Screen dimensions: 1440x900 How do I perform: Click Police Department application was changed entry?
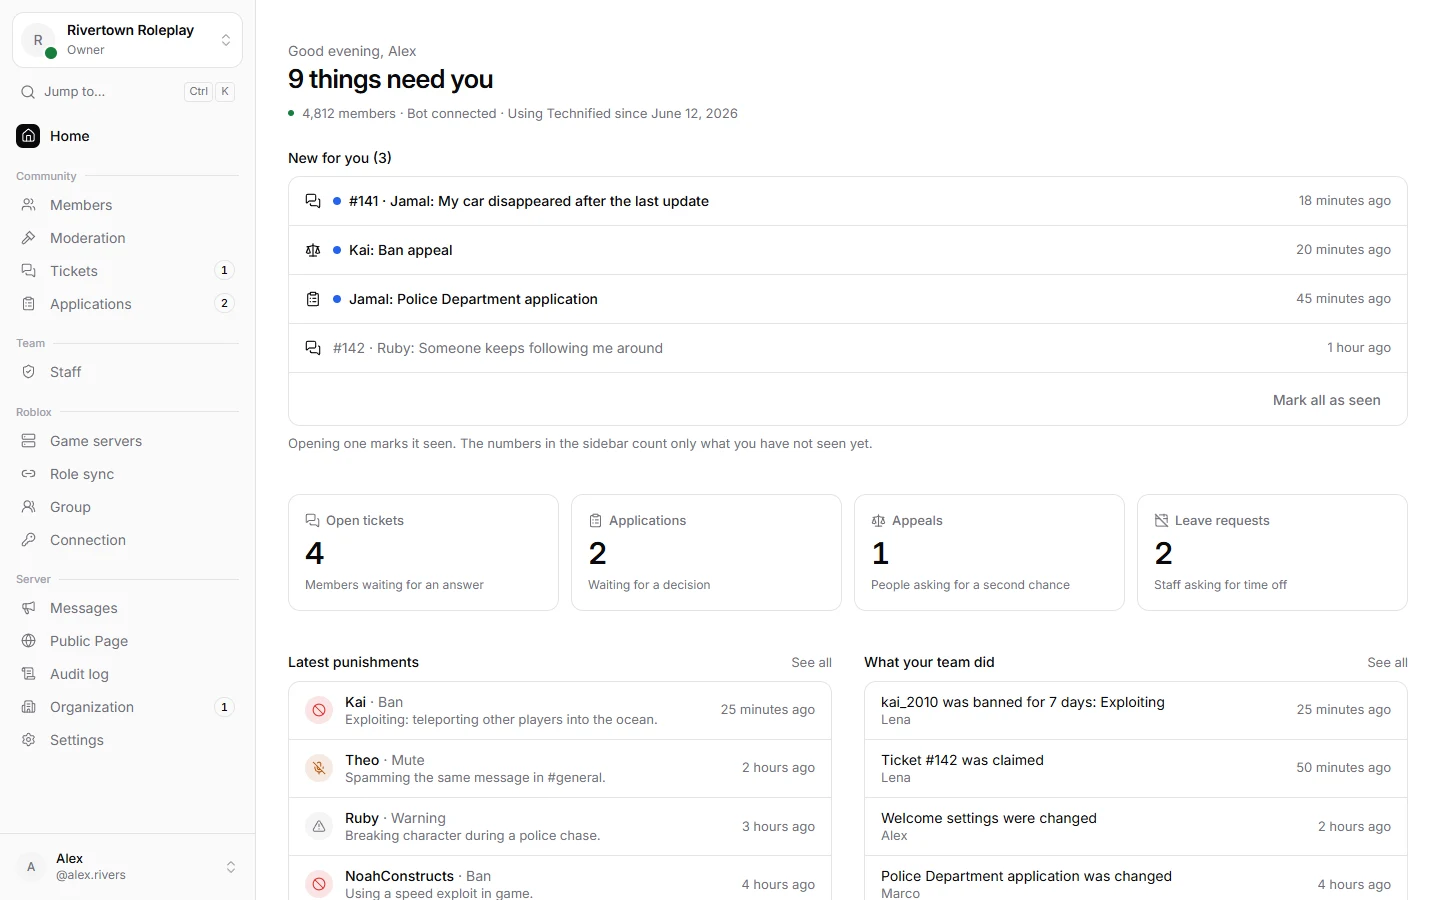coord(1136,880)
